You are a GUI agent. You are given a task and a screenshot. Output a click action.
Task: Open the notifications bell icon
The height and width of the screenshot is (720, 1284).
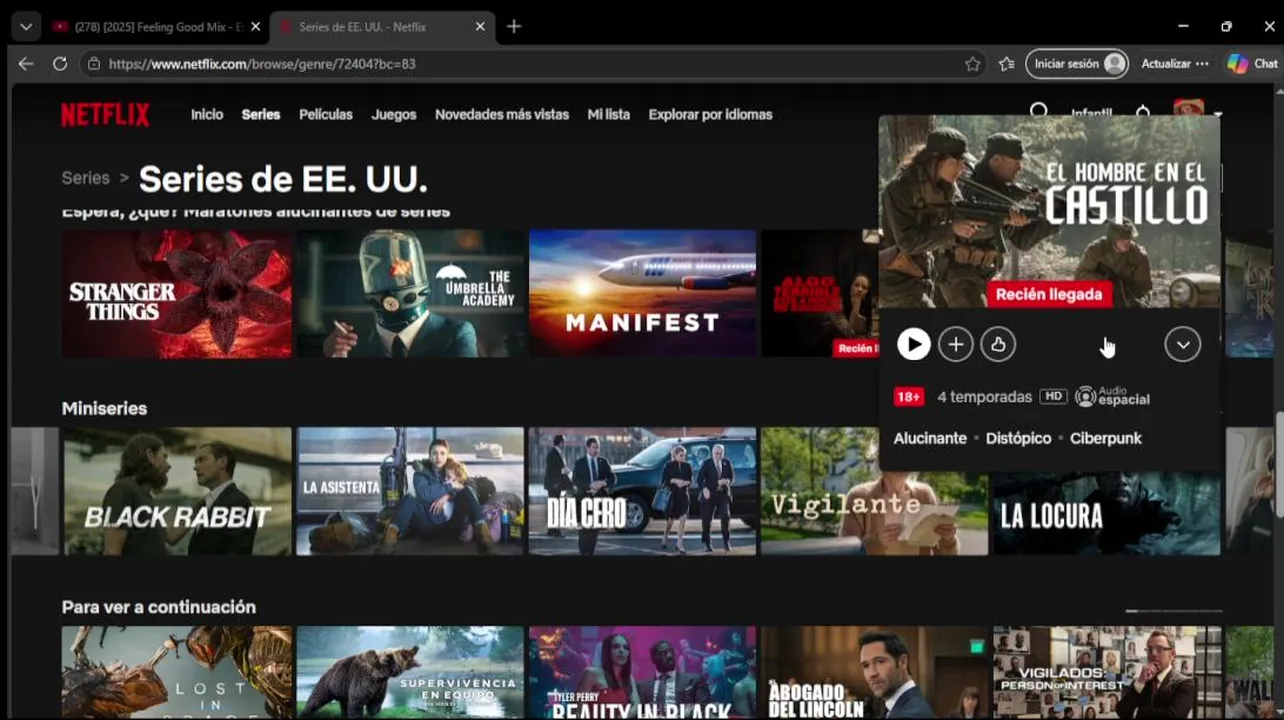pos(1143,111)
